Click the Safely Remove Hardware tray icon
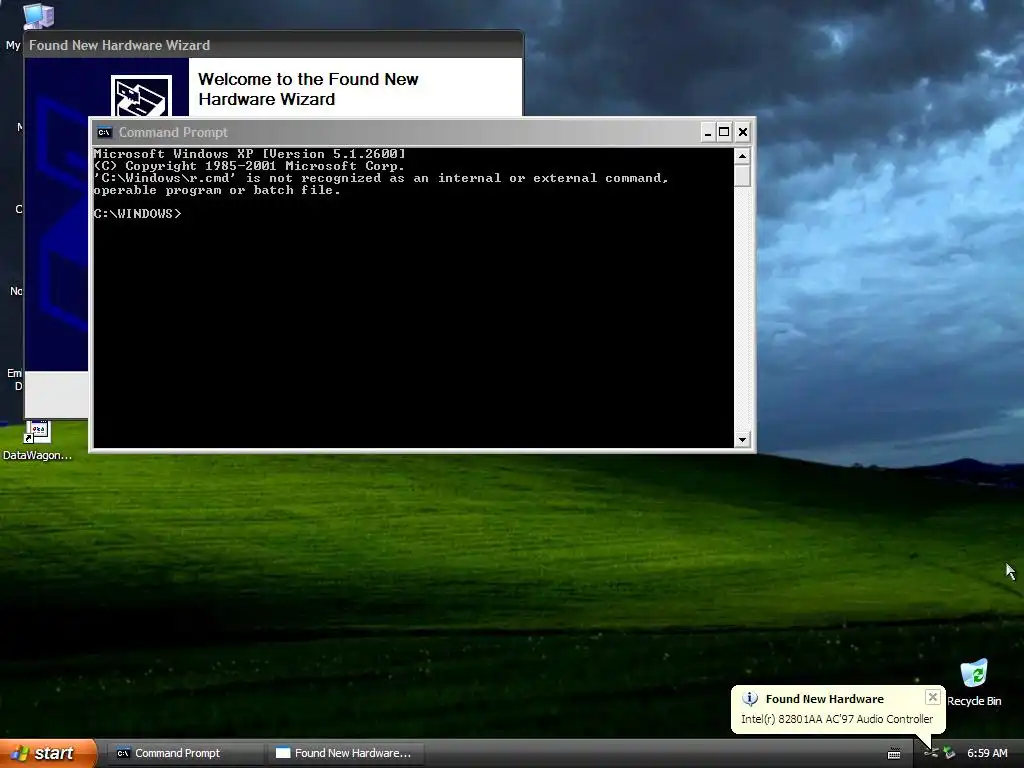The height and width of the screenshot is (768, 1024). pyautogui.click(x=949, y=753)
